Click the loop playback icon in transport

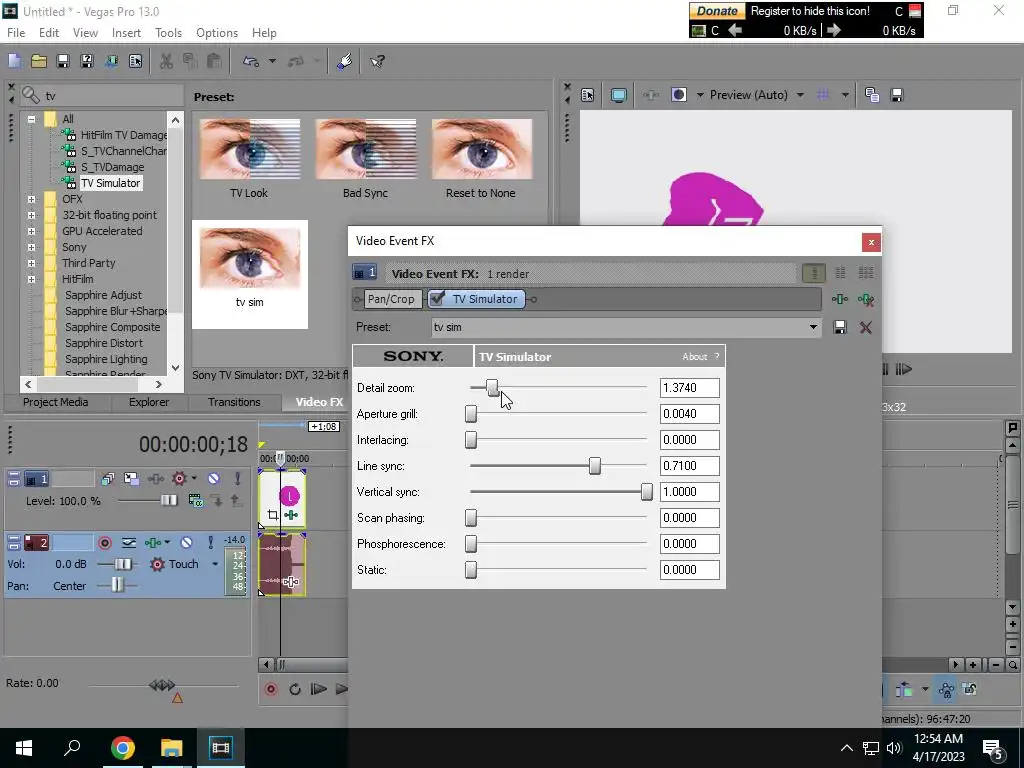295,689
